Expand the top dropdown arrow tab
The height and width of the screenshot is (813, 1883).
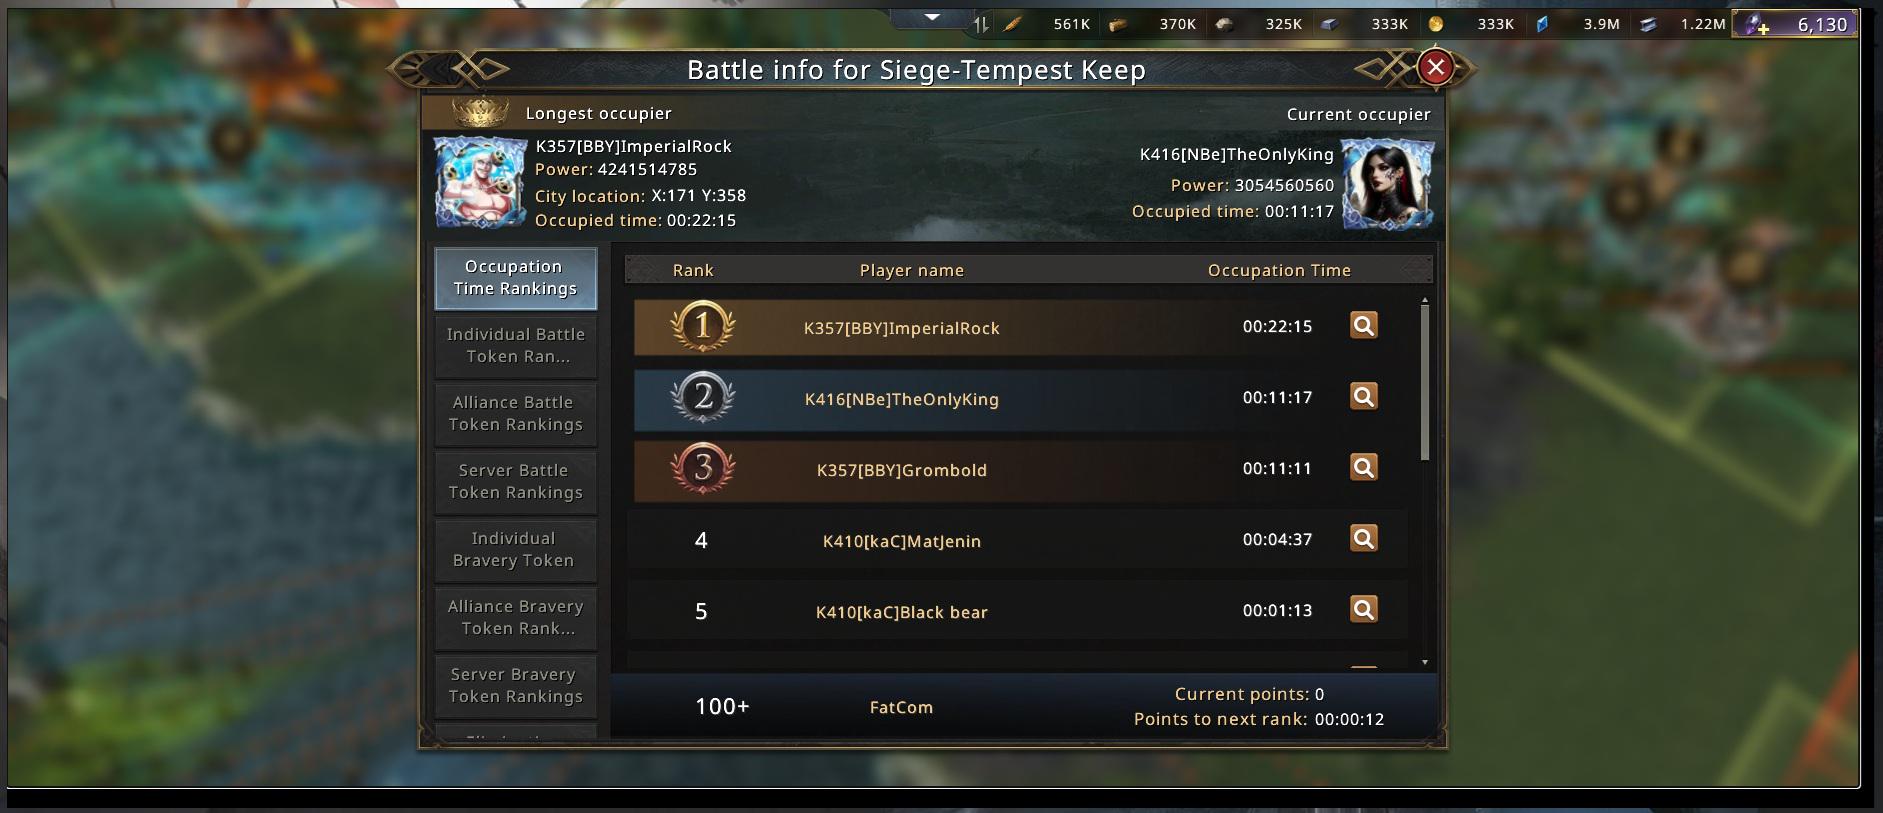(932, 17)
